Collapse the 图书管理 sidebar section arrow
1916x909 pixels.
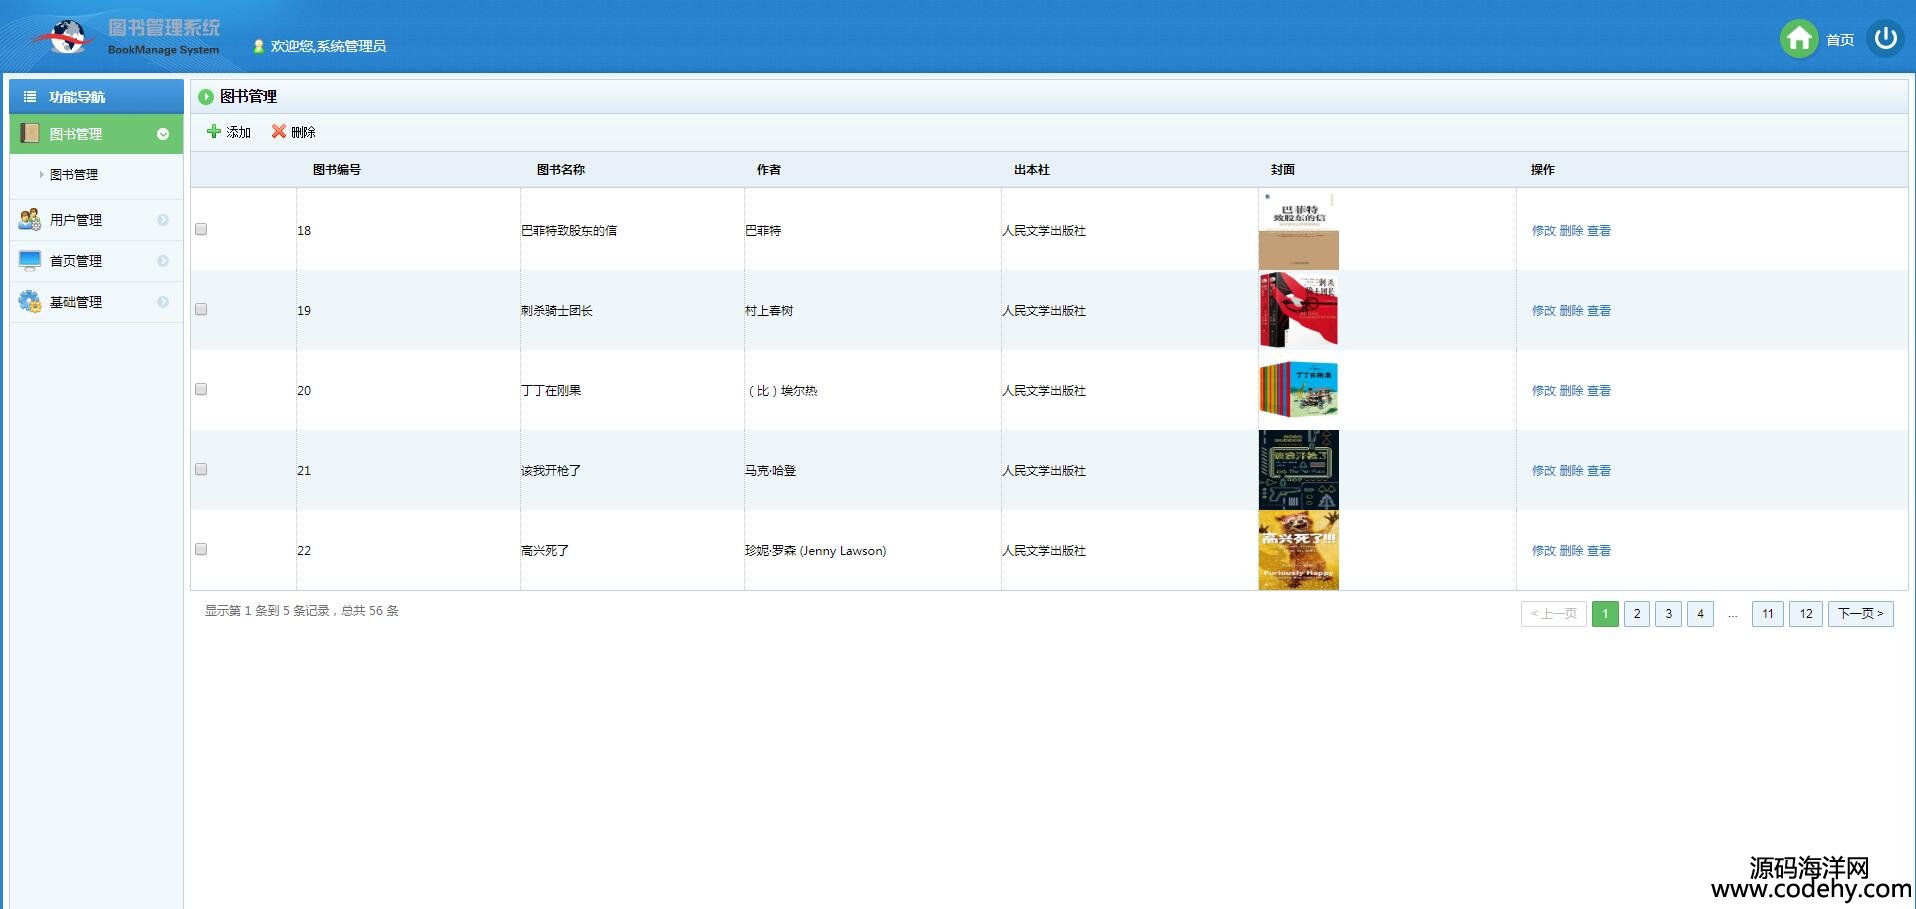[163, 134]
